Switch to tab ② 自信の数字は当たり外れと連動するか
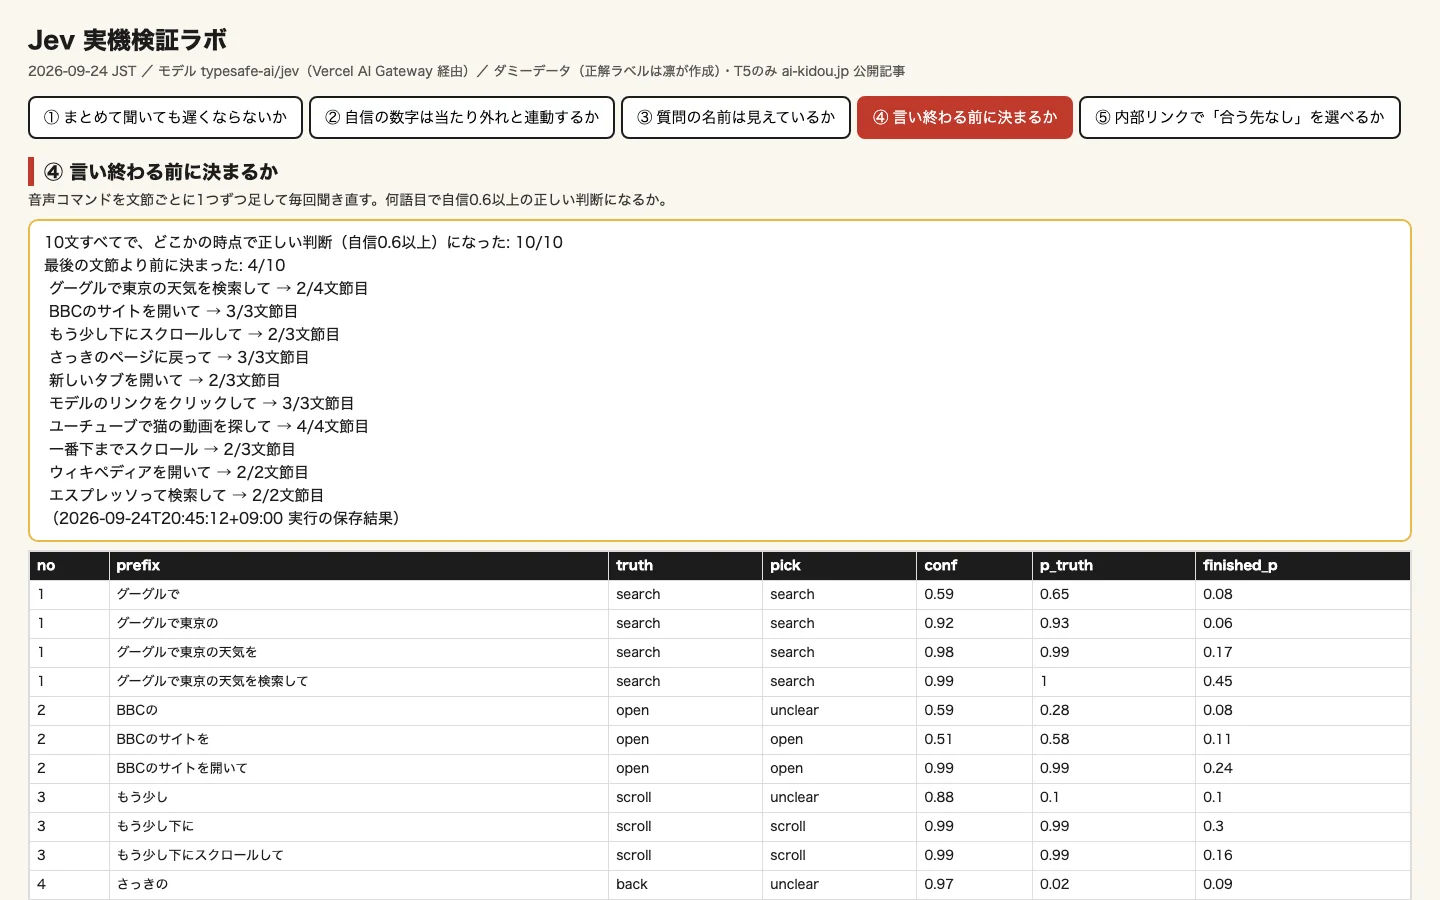This screenshot has width=1440, height=900. pos(462,117)
